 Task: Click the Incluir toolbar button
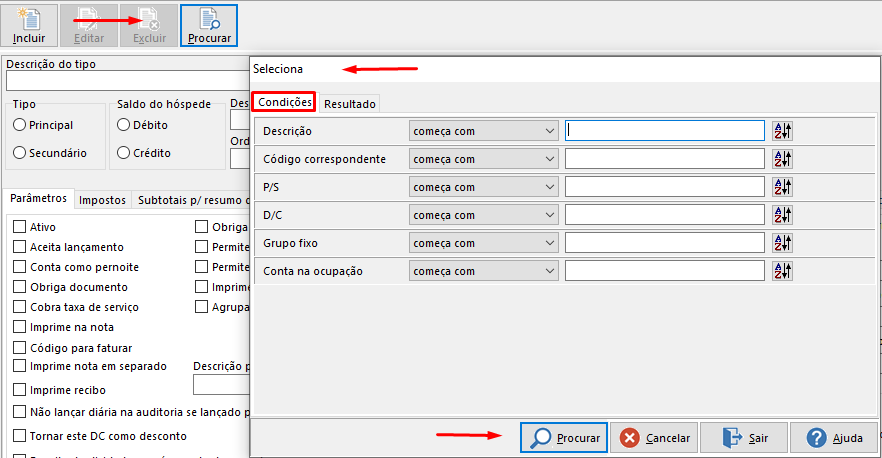click(29, 25)
